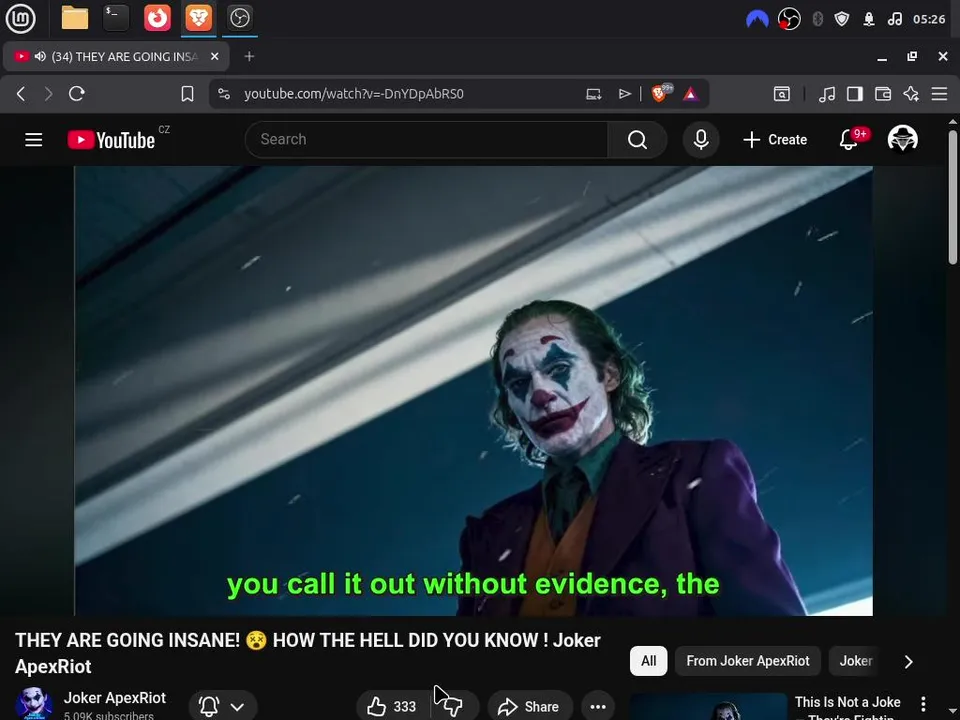Switch to Brave browser in the panel
The image size is (960, 720).
click(198, 18)
